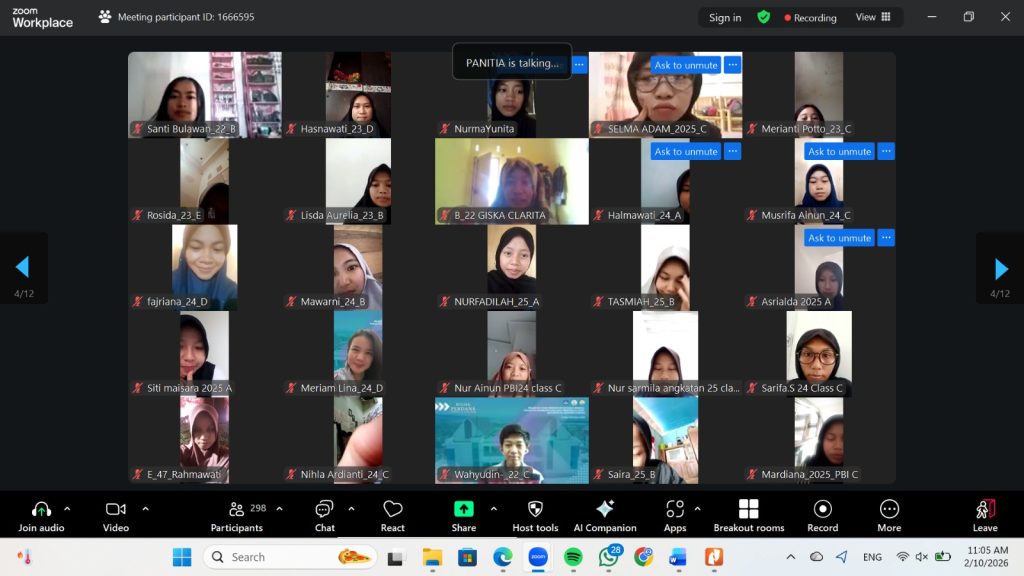Click Join audio headphone button
1024x576 pixels.
[x=41, y=515]
